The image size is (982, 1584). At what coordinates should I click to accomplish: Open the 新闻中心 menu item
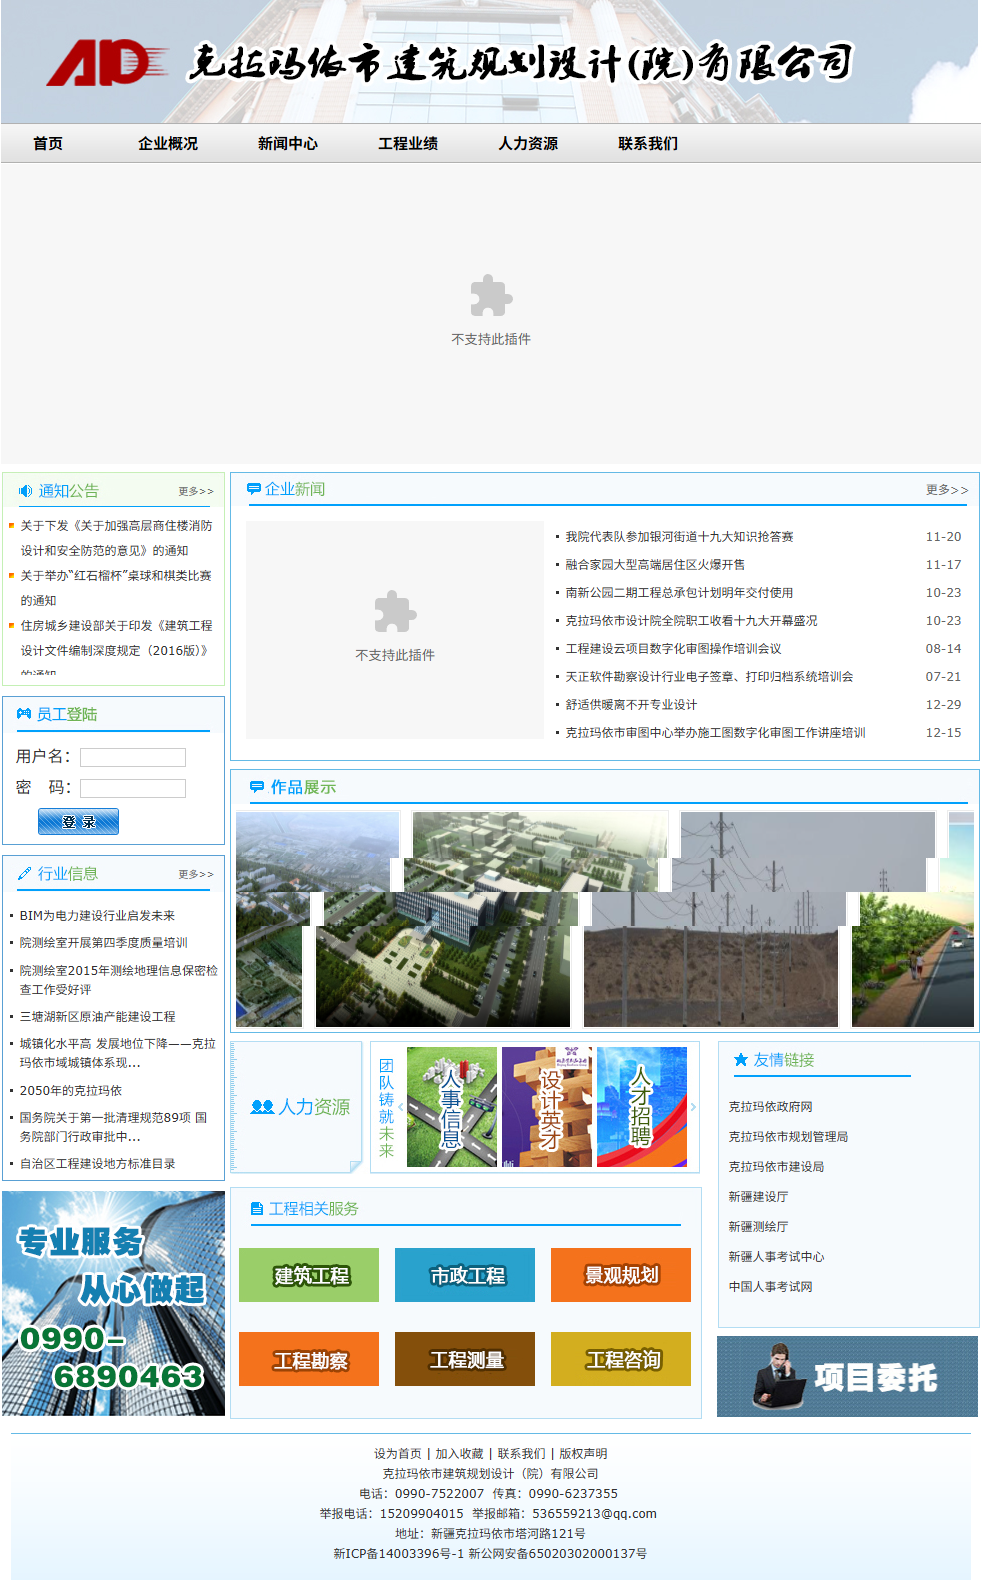288,144
